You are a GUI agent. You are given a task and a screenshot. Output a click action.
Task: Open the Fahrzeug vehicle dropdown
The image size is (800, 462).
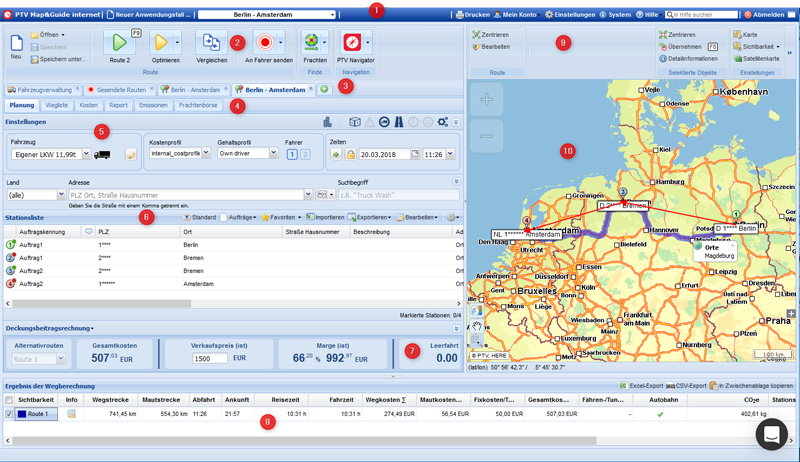pos(84,154)
